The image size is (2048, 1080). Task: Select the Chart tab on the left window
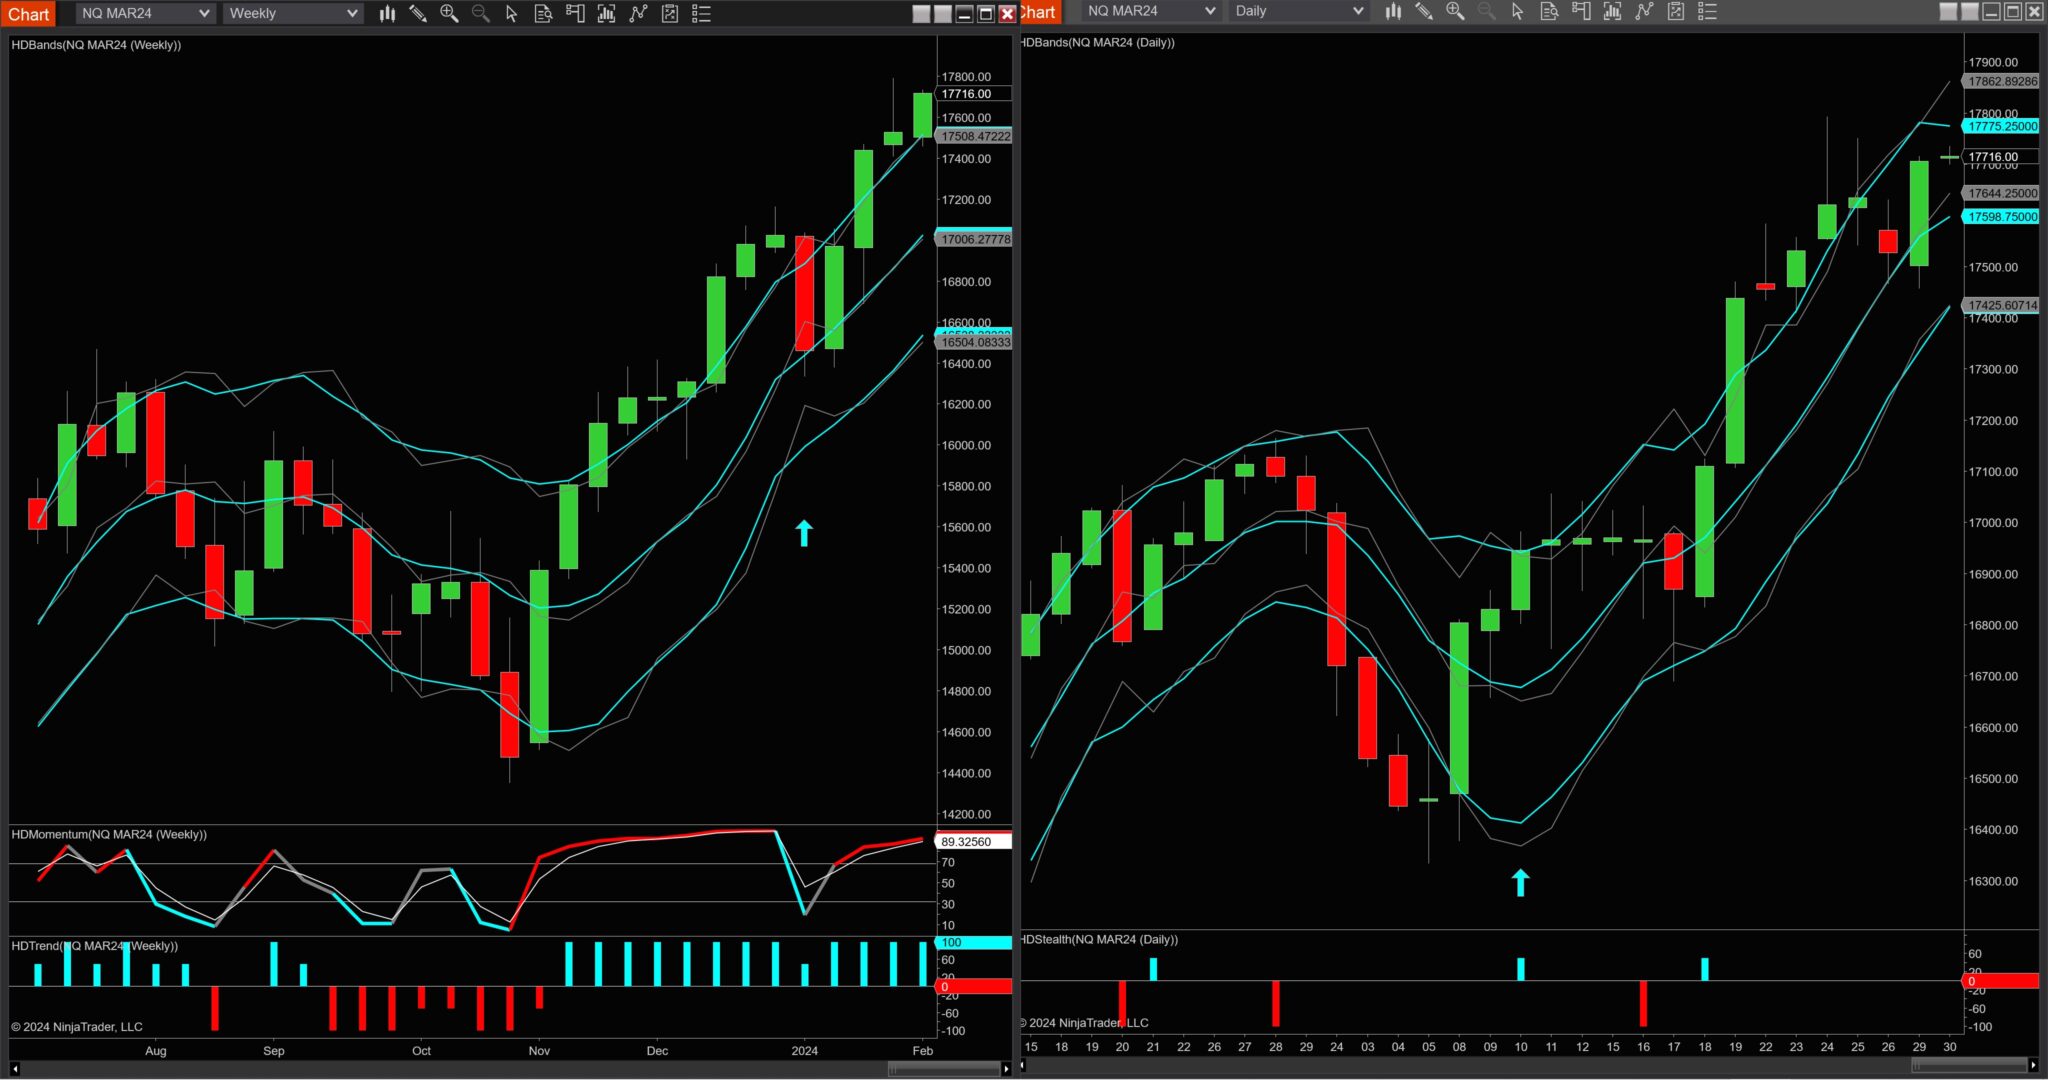click(28, 13)
